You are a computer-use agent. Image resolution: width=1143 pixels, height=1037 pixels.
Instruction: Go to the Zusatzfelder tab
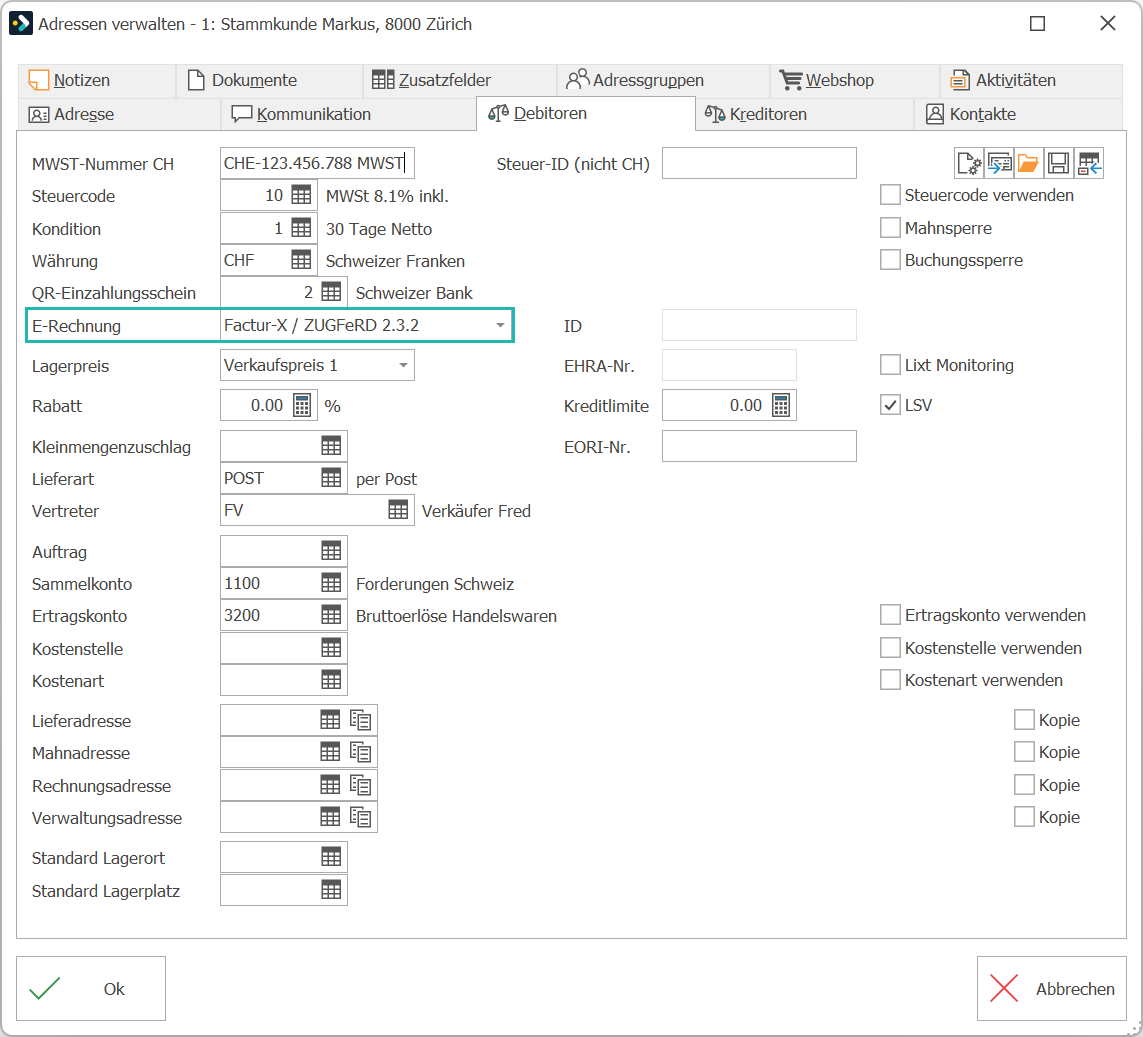tap(460, 80)
